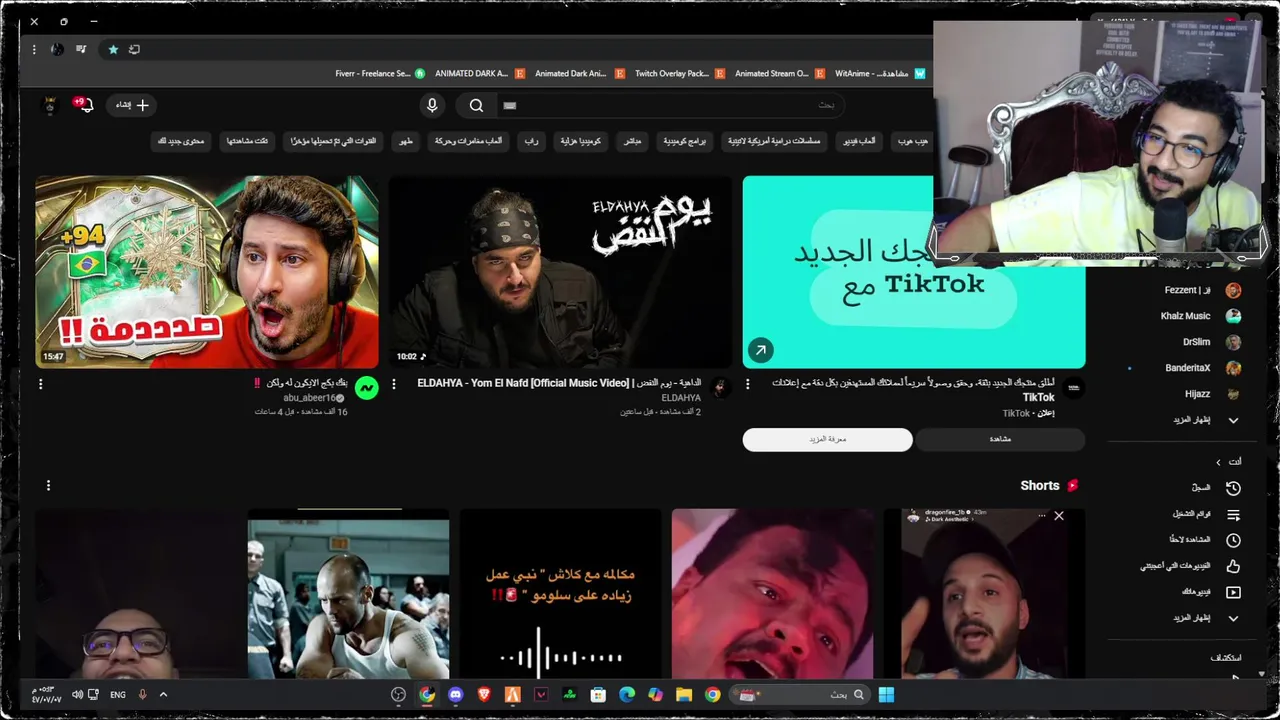The image size is (1280, 720).
Task: Open options menu for the ELDAHYA video
Action: click(394, 384)
